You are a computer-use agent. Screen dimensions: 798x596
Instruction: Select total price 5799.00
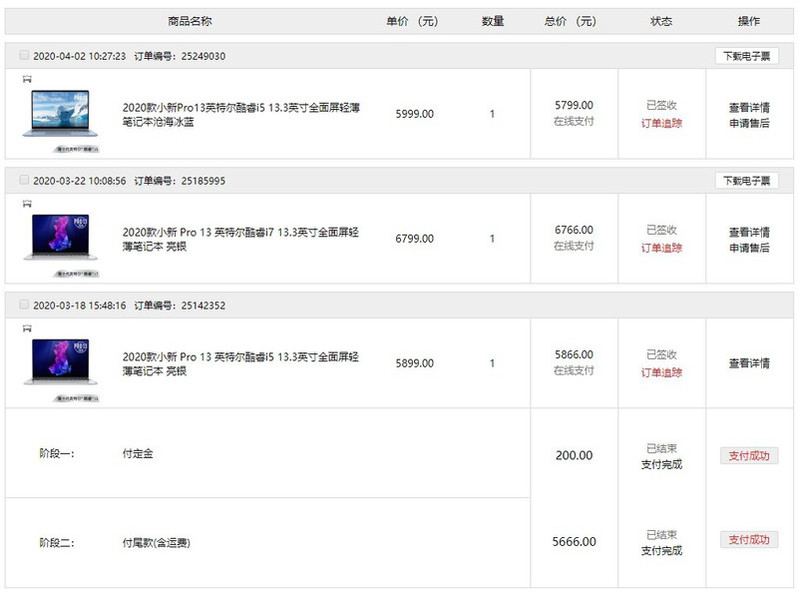coord(574,105)
